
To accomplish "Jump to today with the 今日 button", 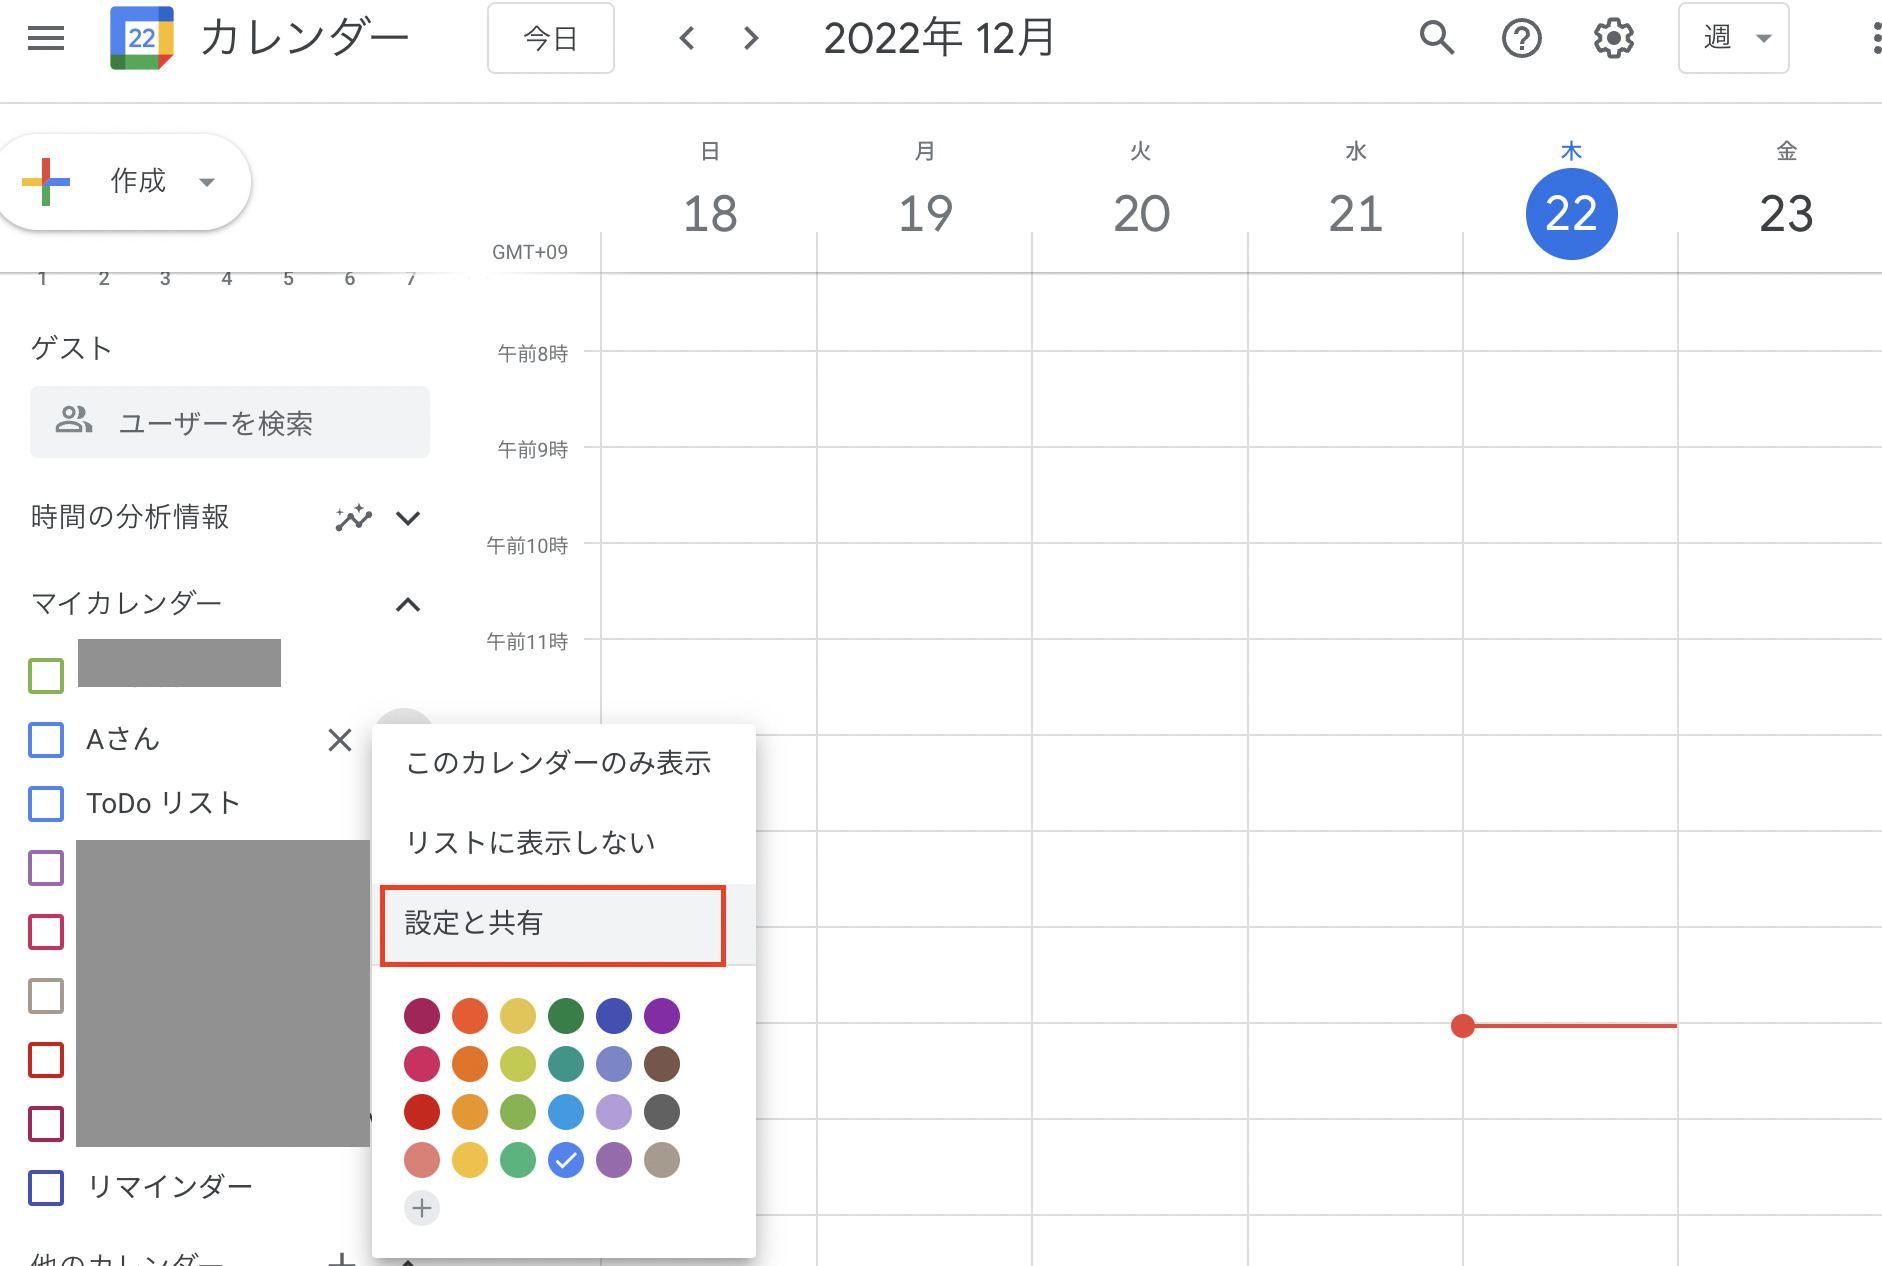I will (550, 38).
